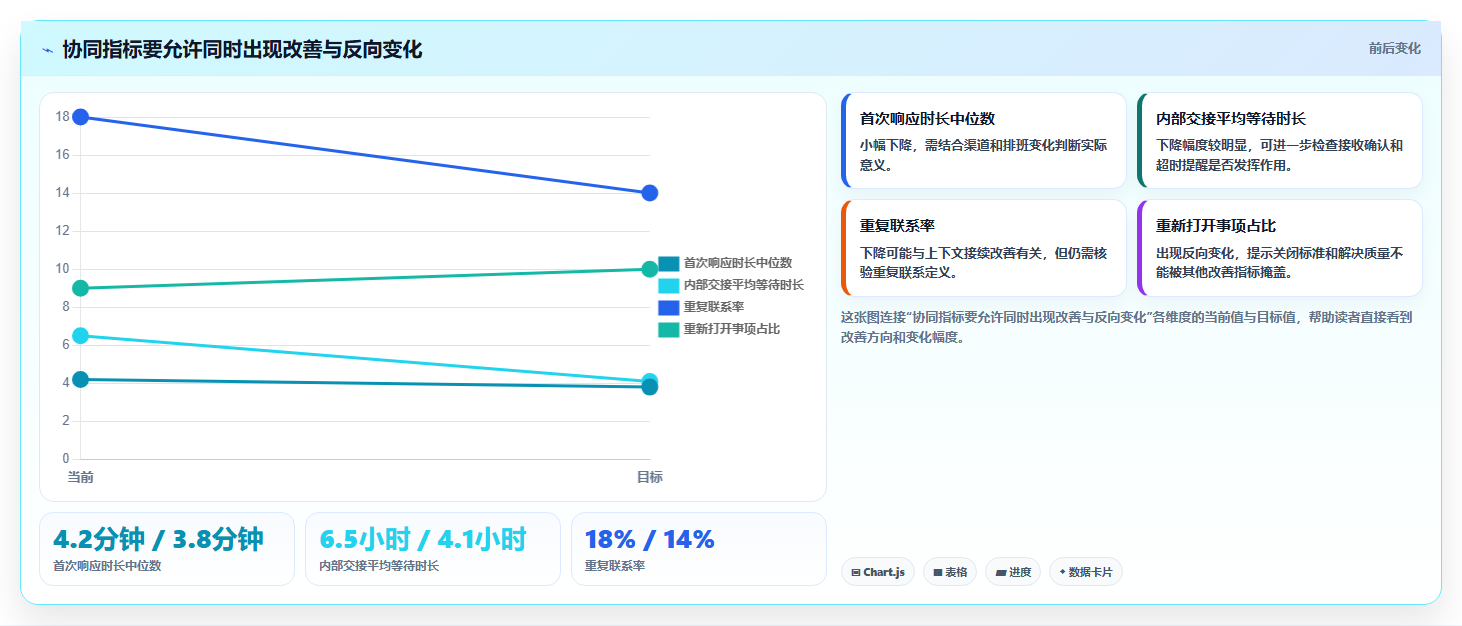Screen dimensions: 1462x626
Task: Click the 18% / 14% stat value
Action: click(x=650, y=540)
